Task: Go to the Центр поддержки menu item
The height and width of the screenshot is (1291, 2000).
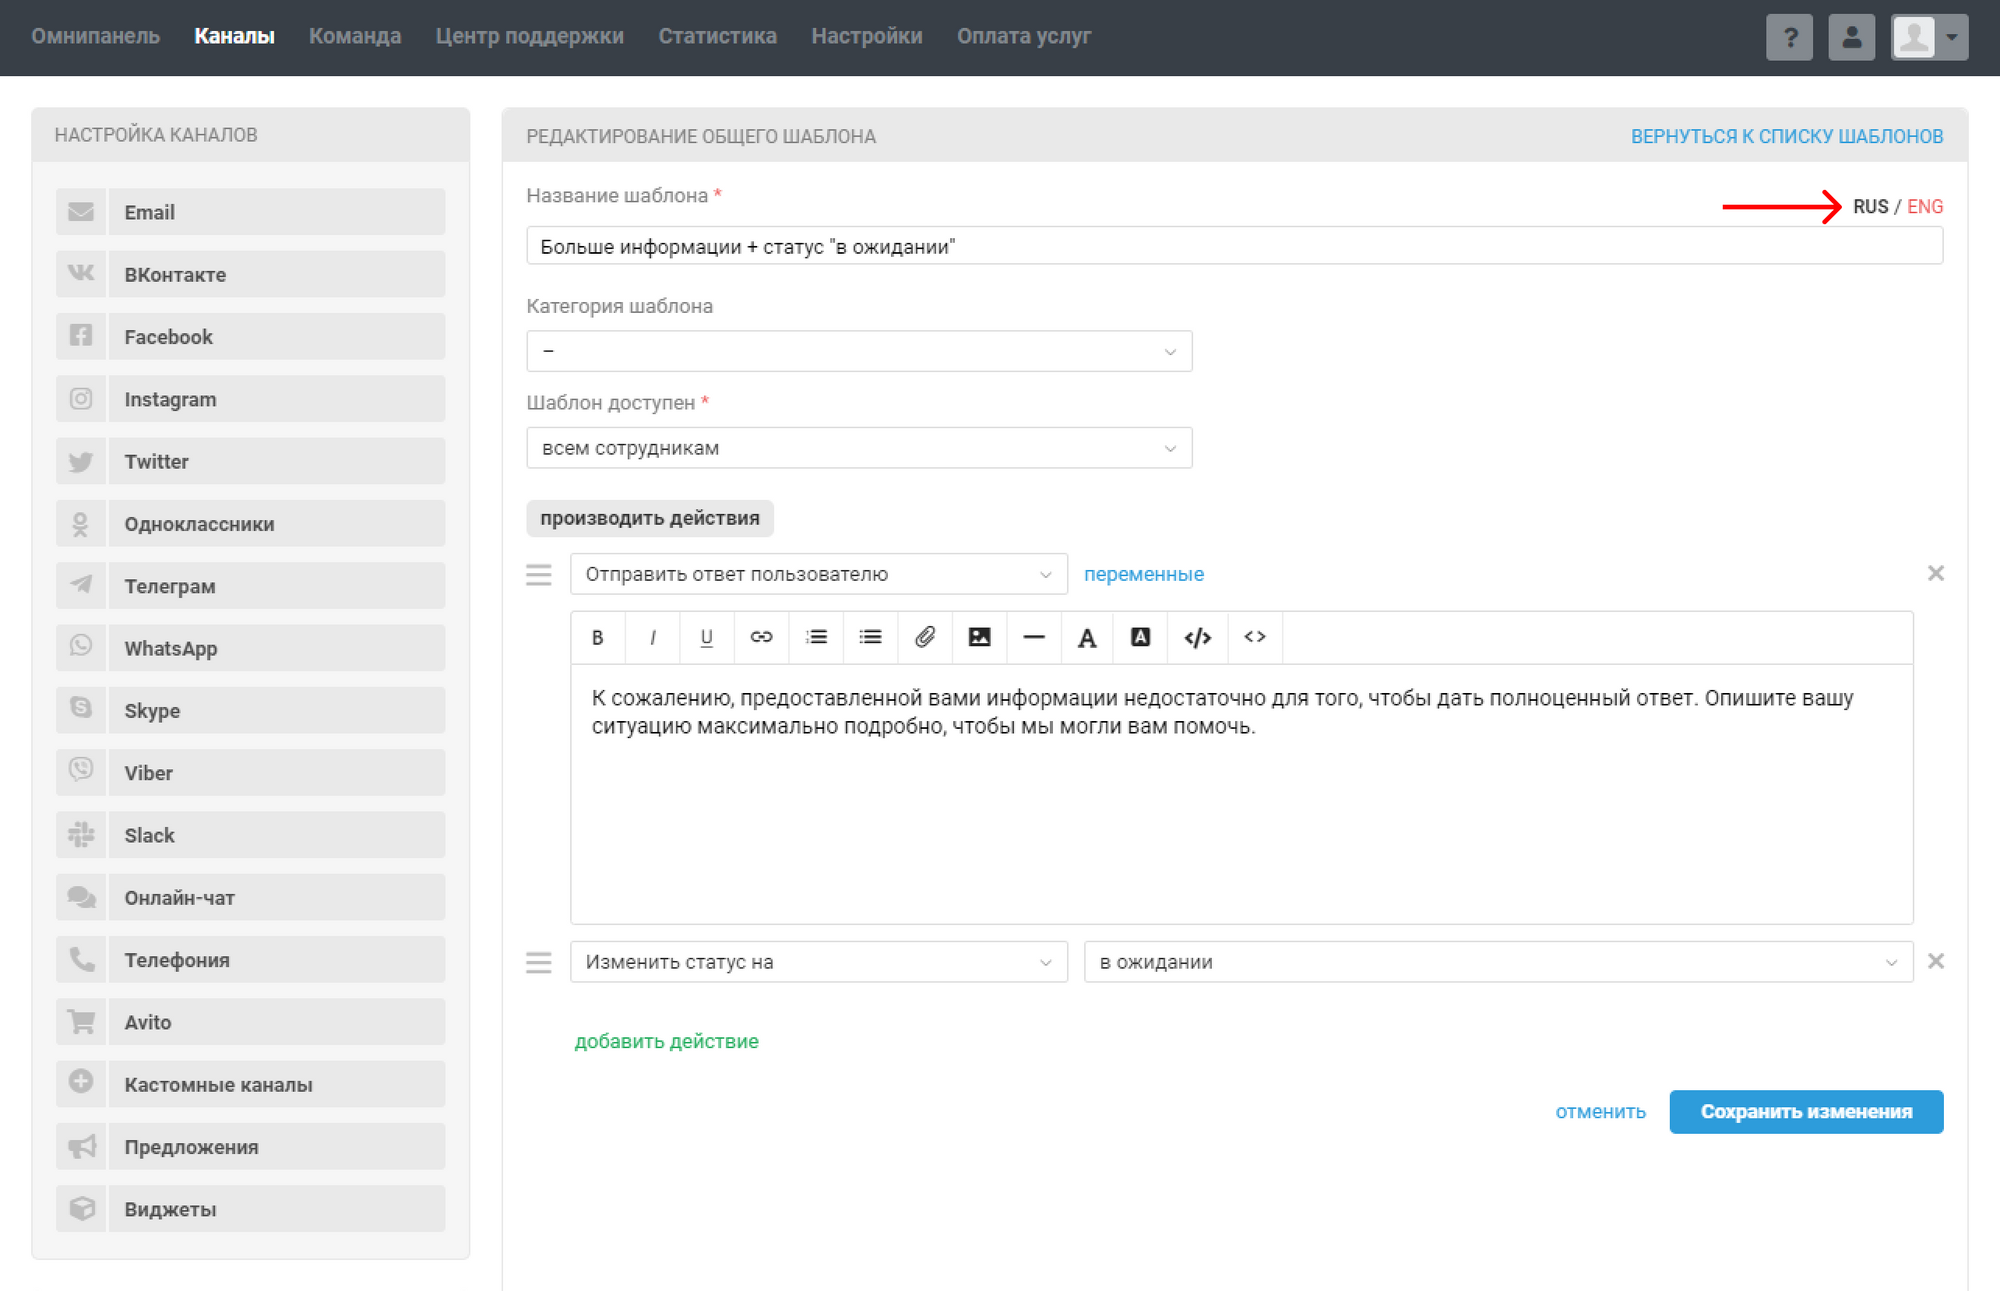Action: pos(529,36)
